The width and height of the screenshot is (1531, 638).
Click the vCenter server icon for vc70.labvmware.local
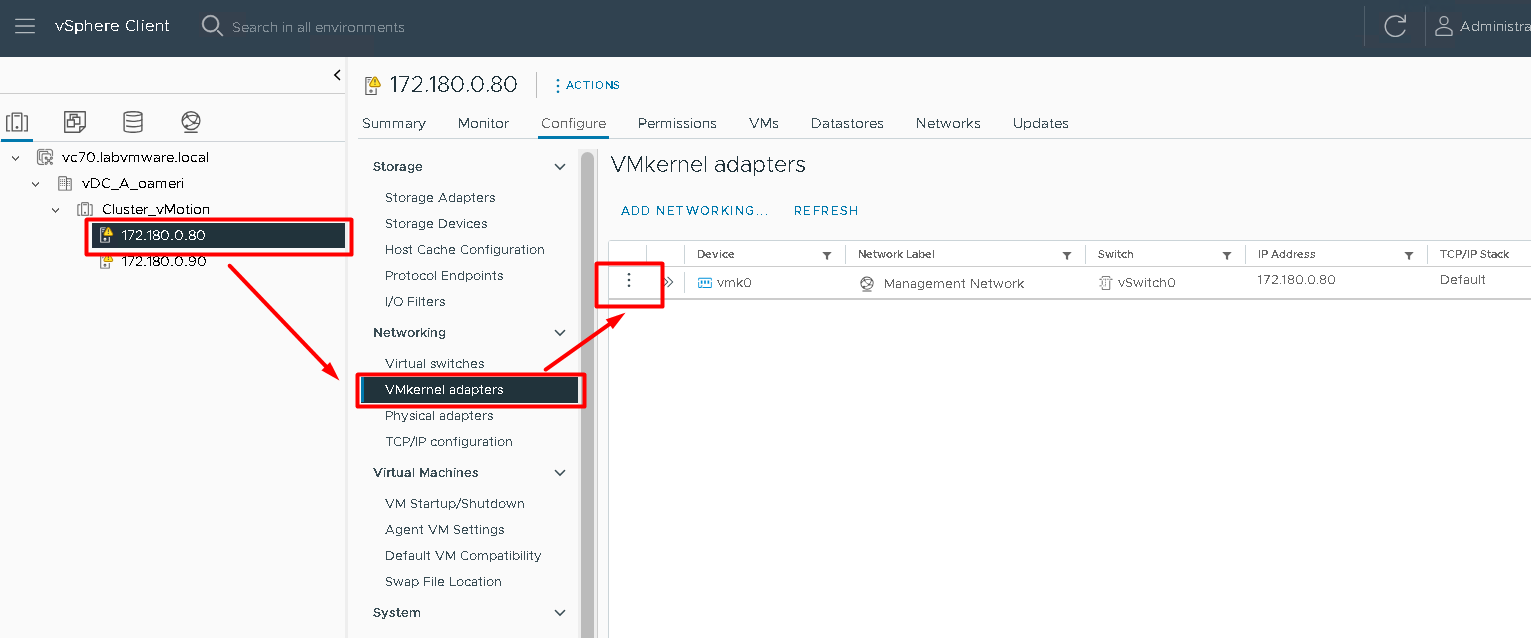click(44, 157)
